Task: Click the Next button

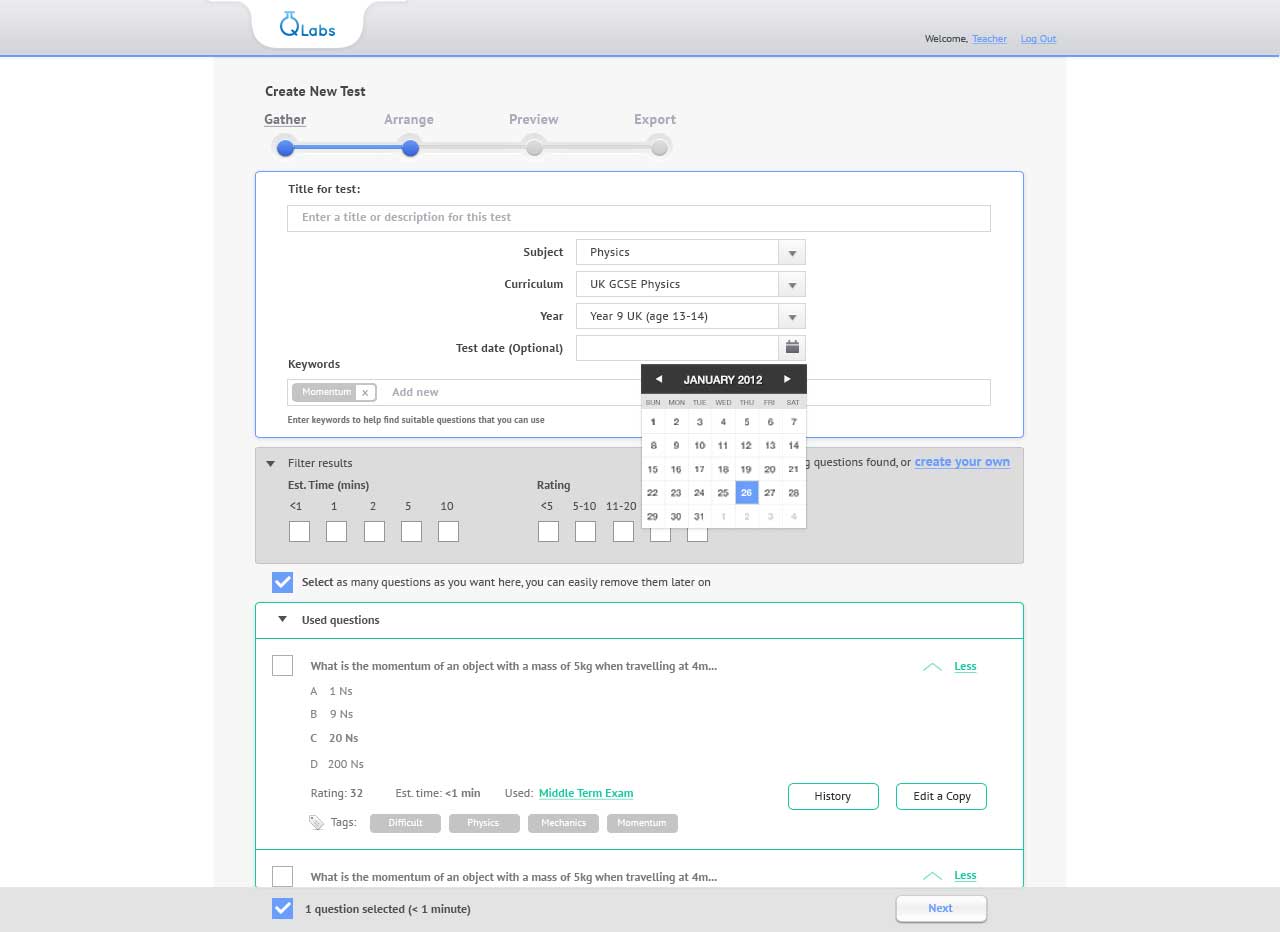Action: click(x=940, y=908)
